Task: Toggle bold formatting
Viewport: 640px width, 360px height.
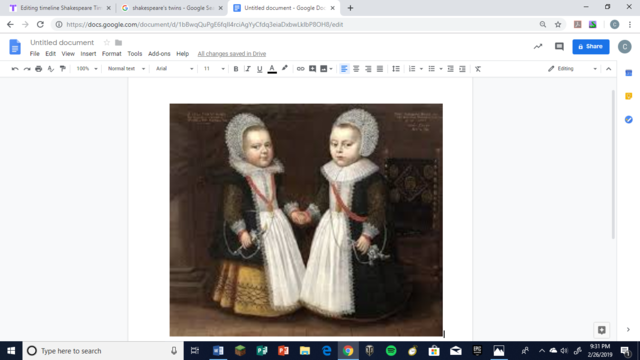Action: click(236, 69)
